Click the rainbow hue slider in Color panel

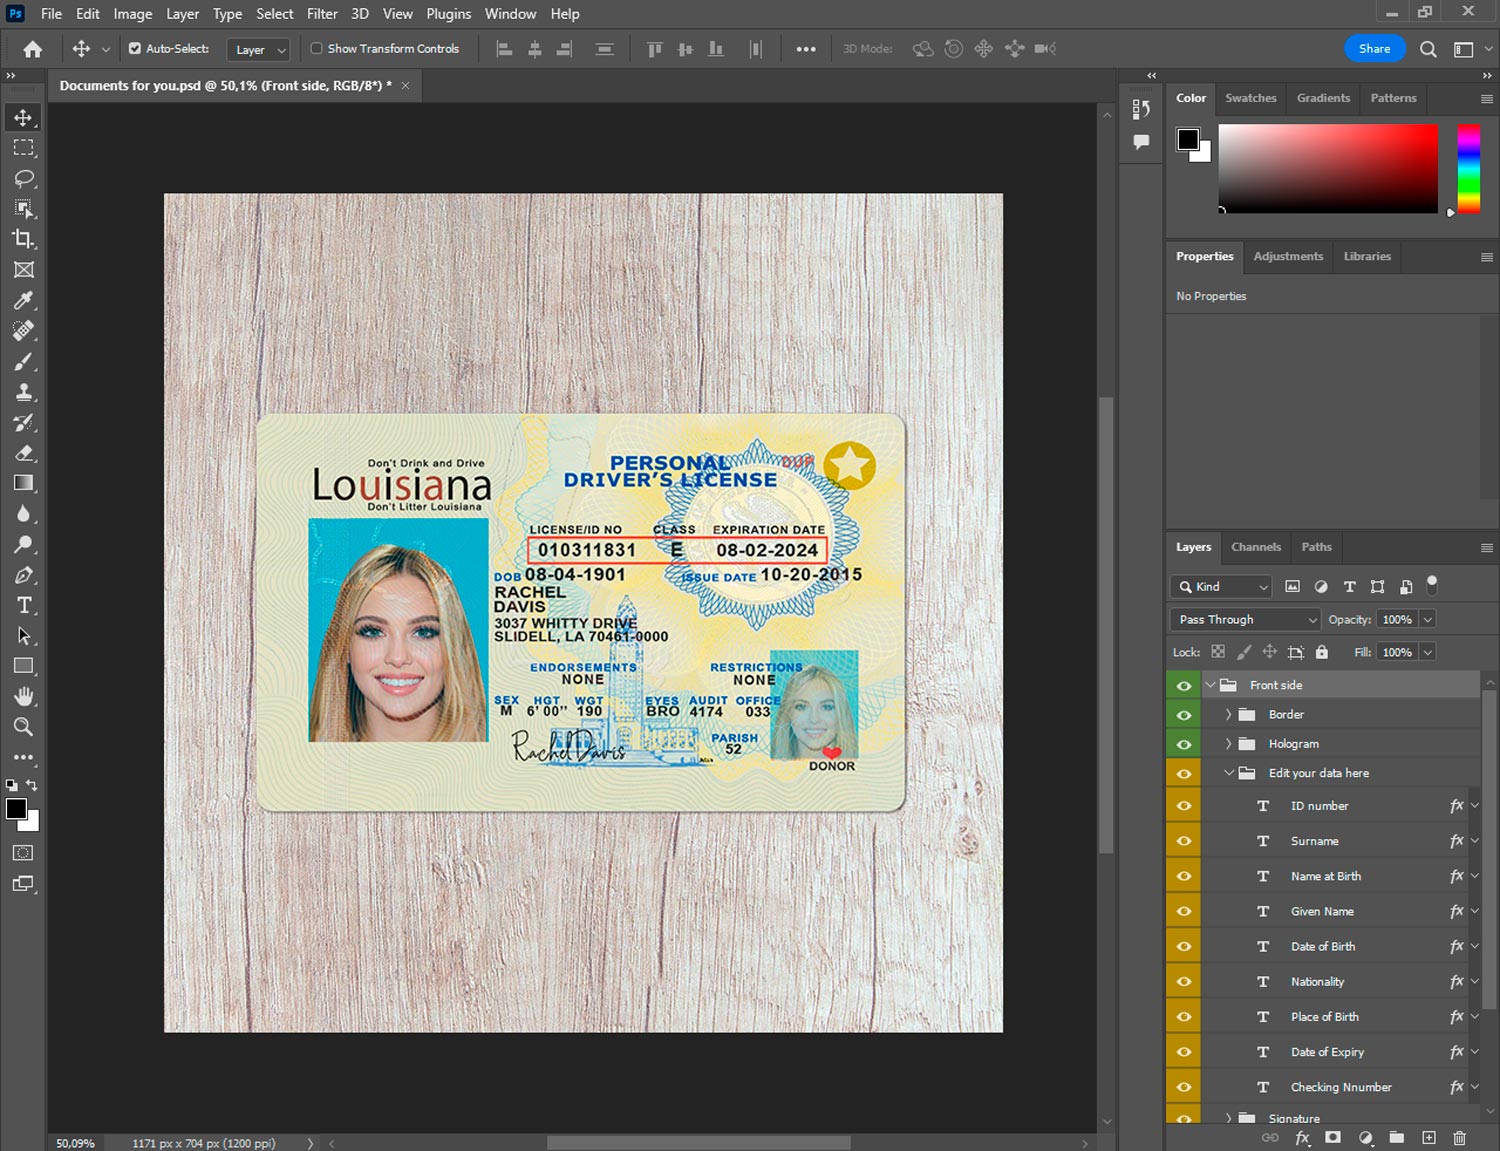click(1468, 168)
